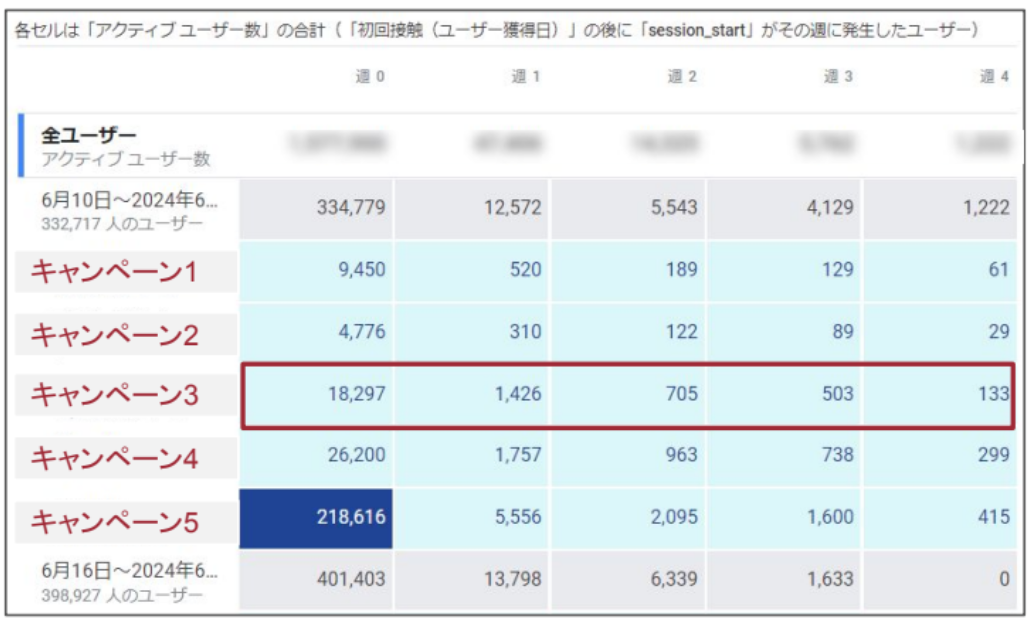Select the キャンペーン3 row label

[x=115, y=396]
